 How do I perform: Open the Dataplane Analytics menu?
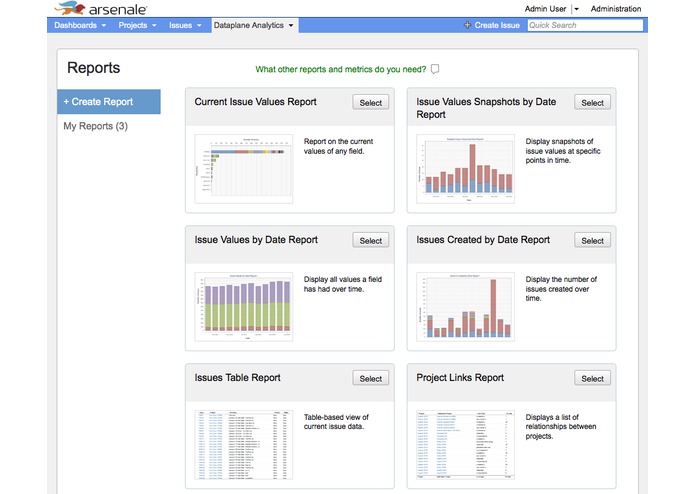[x=254, y=25]
